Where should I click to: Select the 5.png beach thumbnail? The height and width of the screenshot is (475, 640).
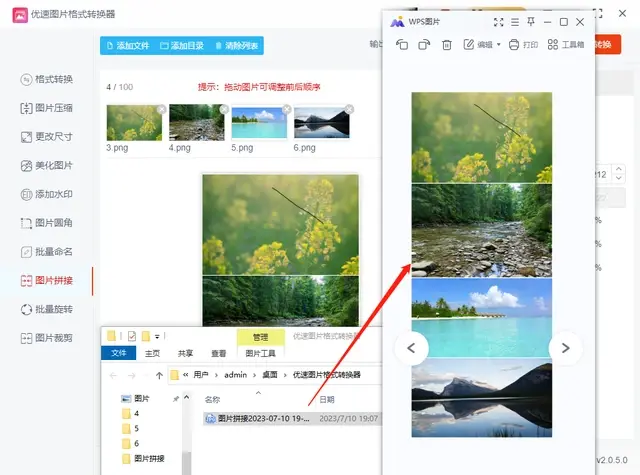coord(258,124)
